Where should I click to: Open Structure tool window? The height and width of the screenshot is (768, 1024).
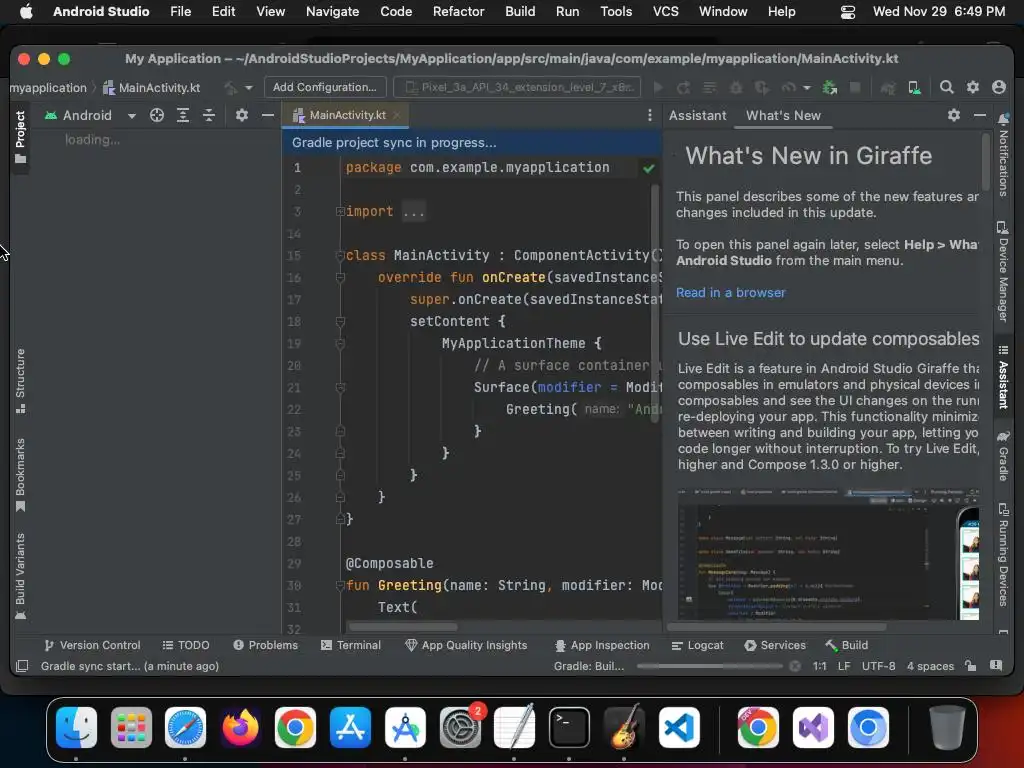point(20,381)
